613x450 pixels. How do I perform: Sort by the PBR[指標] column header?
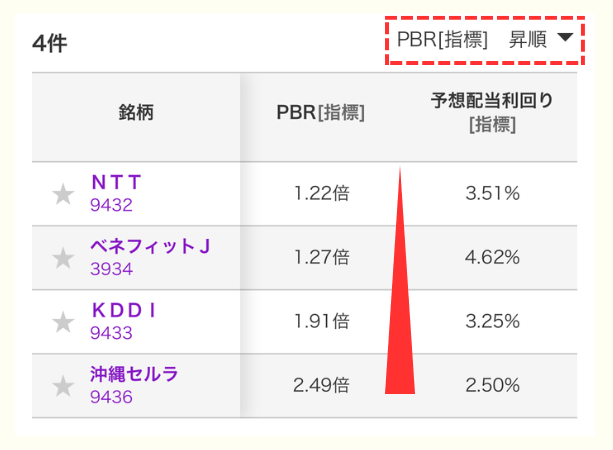tap(320, 112)
